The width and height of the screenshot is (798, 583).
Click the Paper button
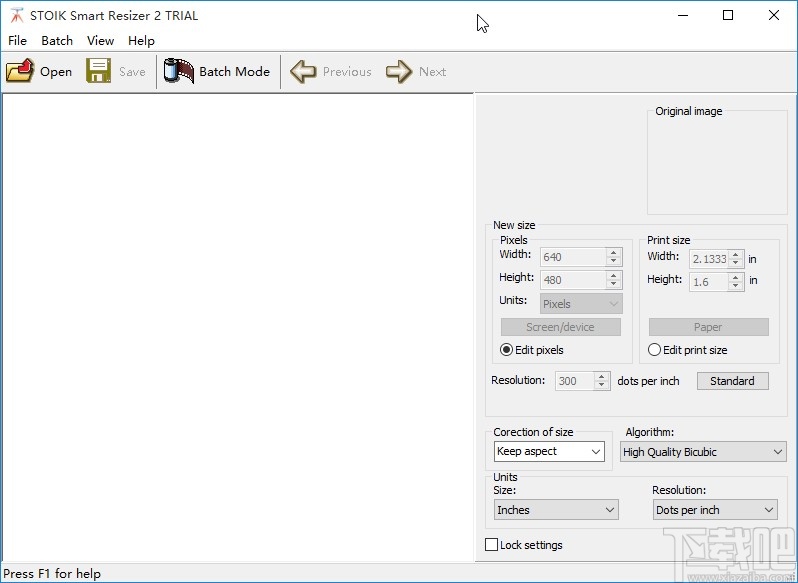(x=708, y=327)
